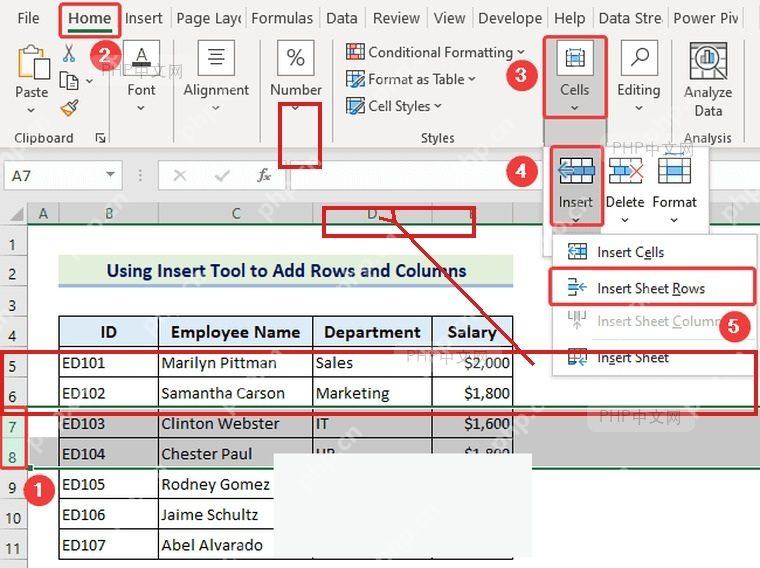
Task: Click cell containing Abel Alvarado
Action: [216, 545]
